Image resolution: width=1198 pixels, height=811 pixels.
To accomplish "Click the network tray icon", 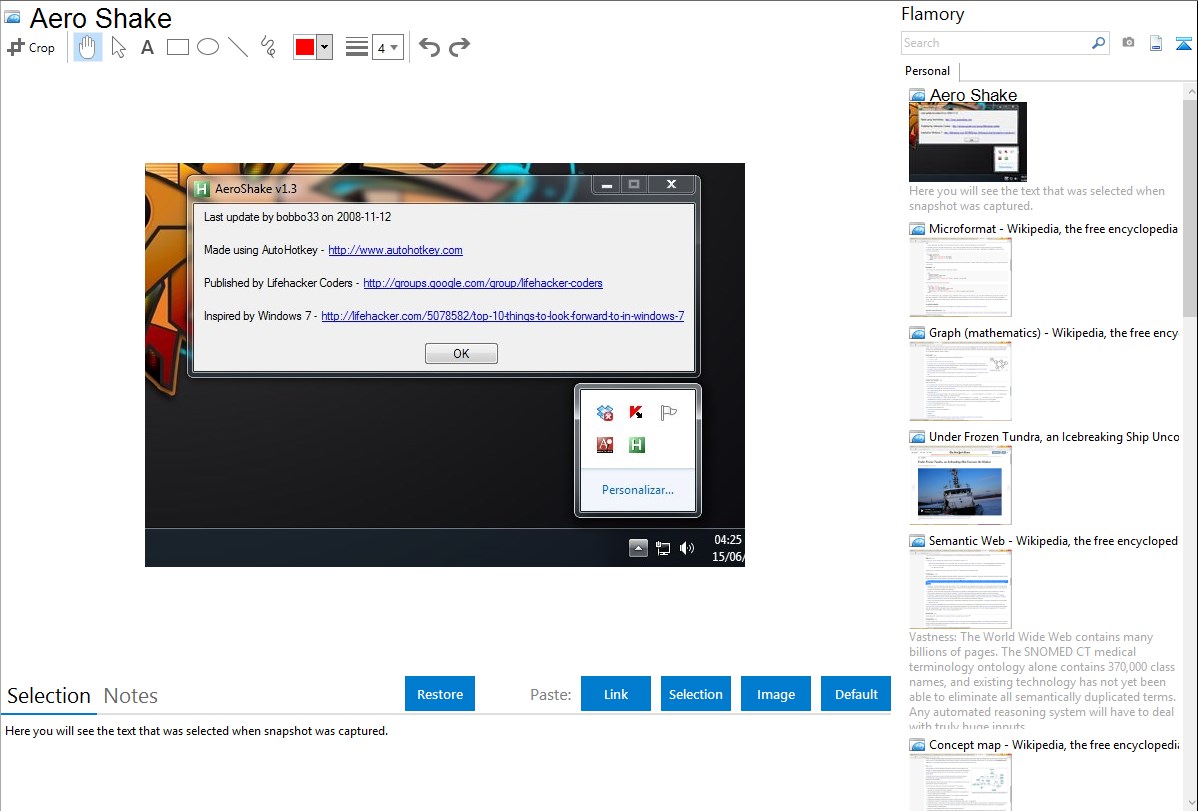I will 662,547.
